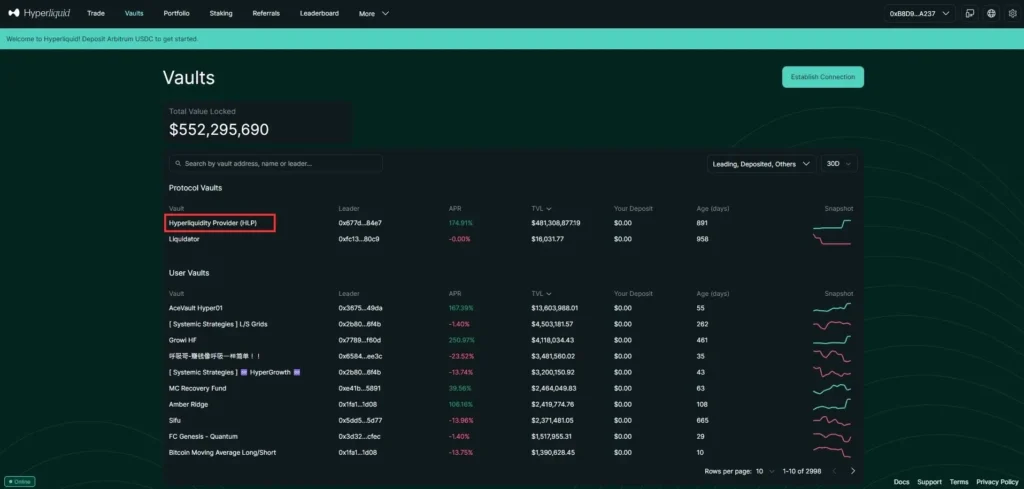Viewport: 1024px width, 489px height.
Task: Open the Leading, Deposited, Others filter
Action: click(760, 163)
